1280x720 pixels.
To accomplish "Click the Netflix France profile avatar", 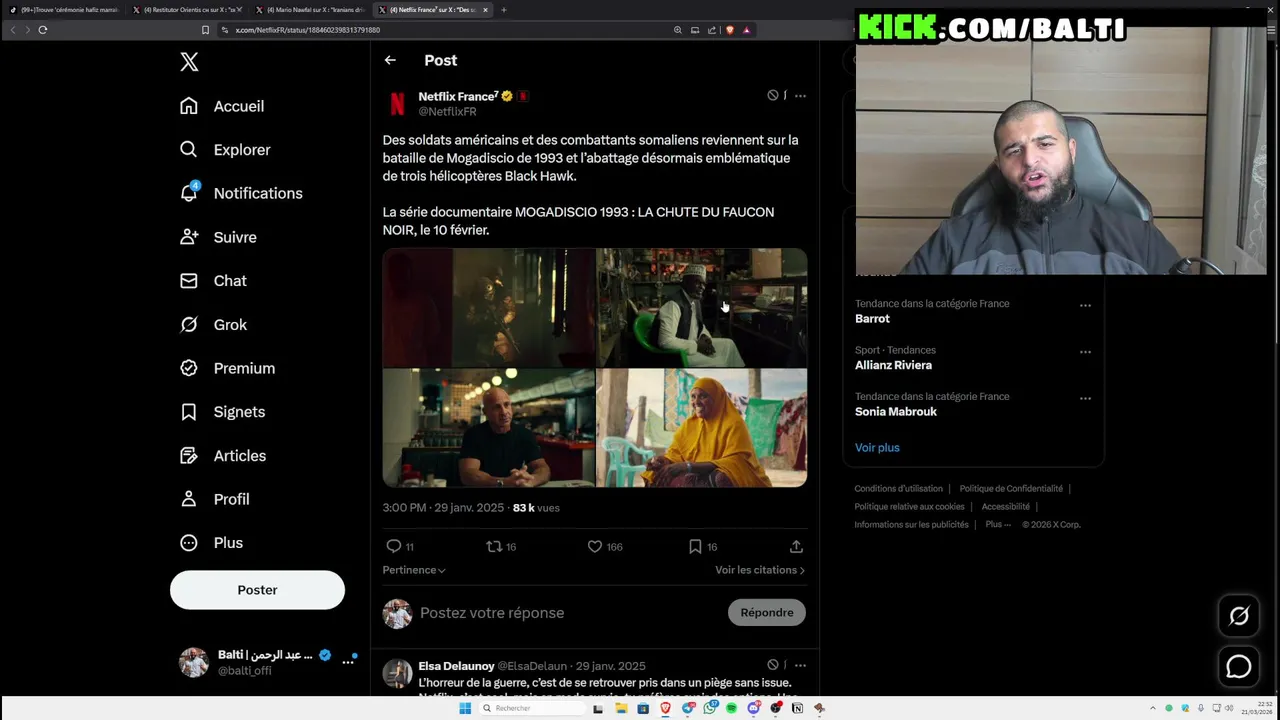I will (x=397, y=103).
